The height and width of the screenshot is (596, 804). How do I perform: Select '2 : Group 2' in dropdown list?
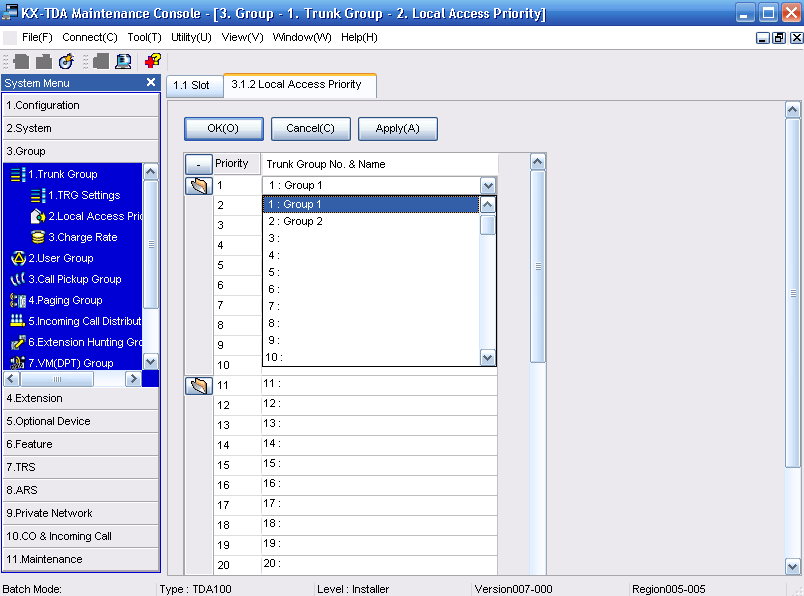pyautogui.click(x=371, y=221)
